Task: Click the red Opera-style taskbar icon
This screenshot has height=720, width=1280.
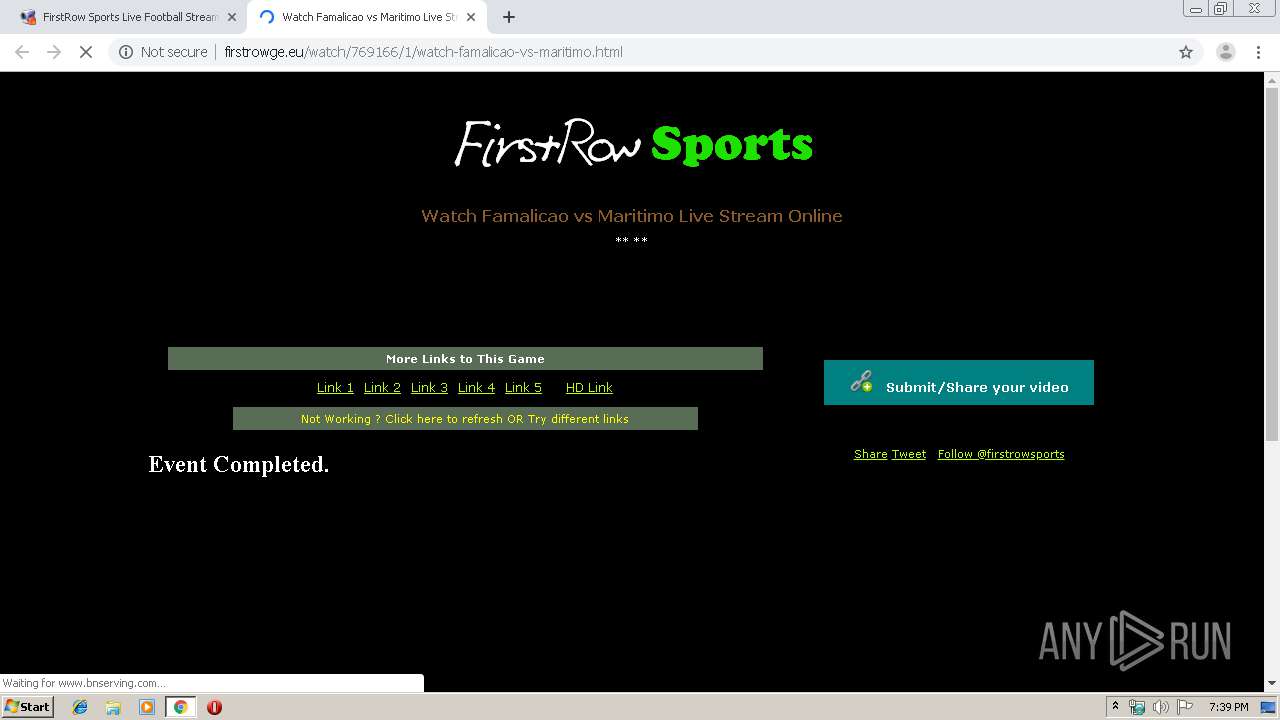Action: 214,707
